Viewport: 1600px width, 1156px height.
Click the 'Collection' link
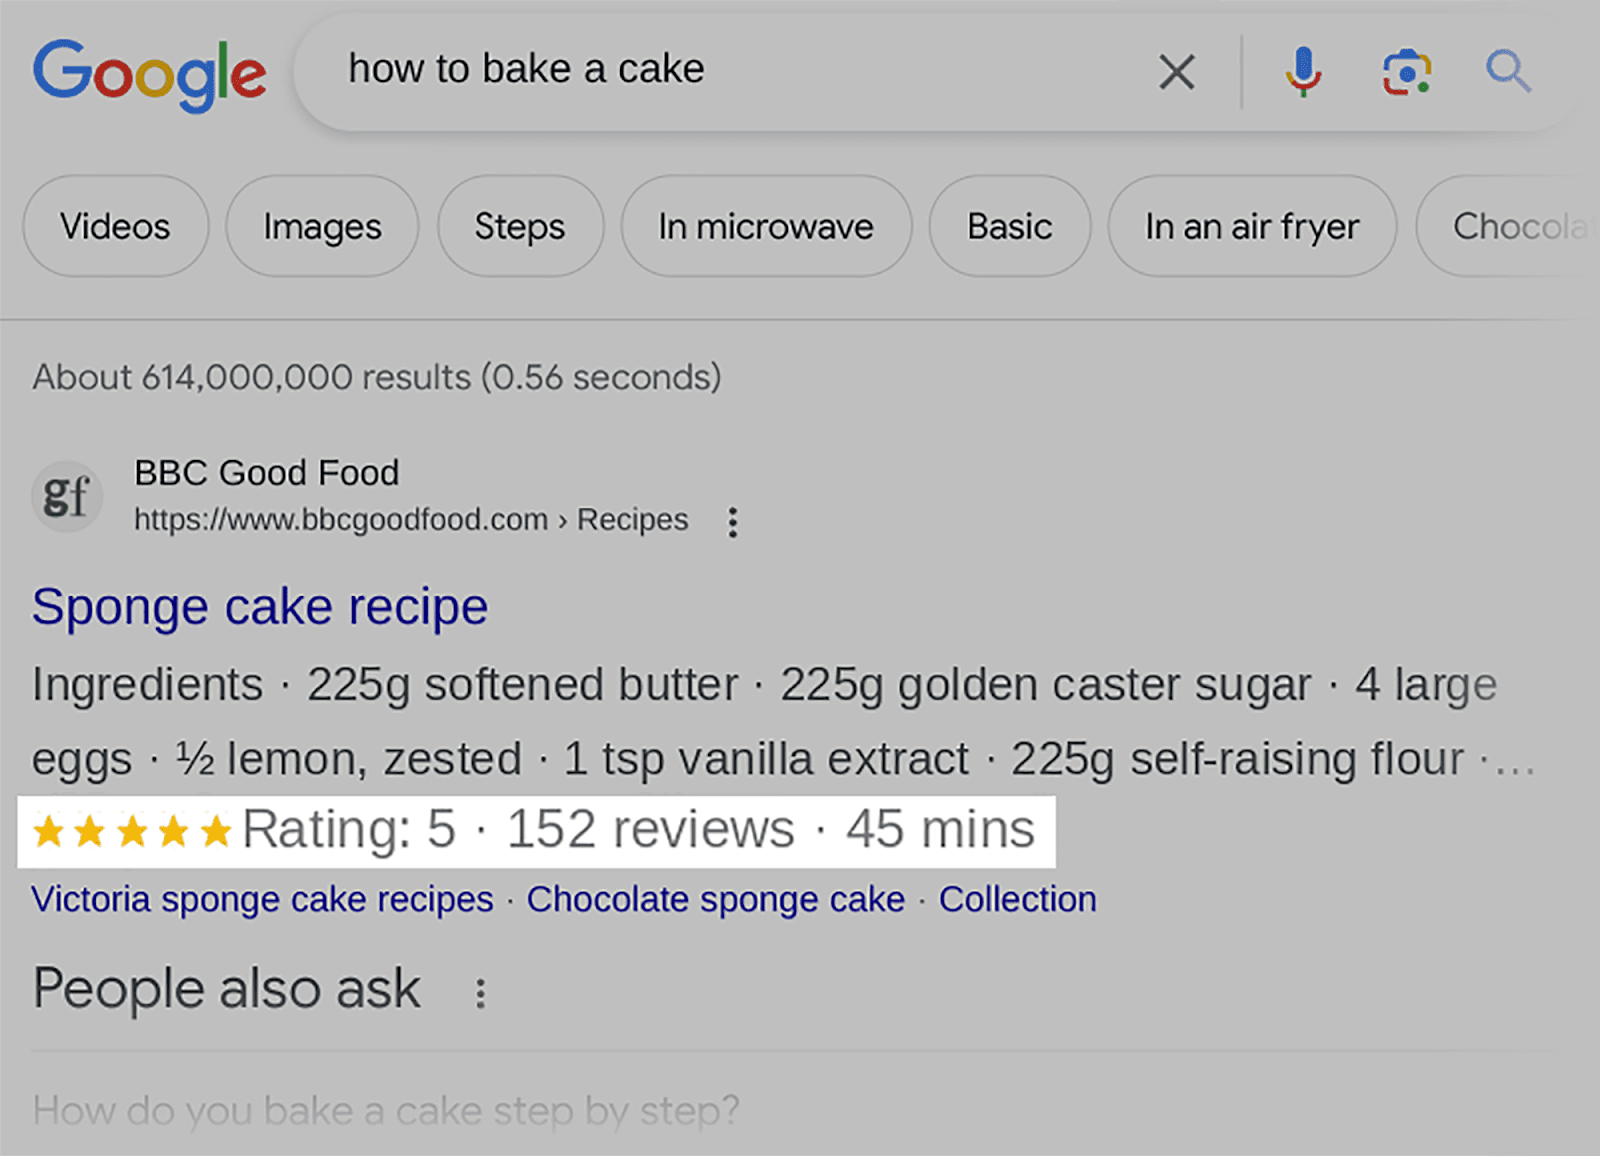coord(1017,899)
